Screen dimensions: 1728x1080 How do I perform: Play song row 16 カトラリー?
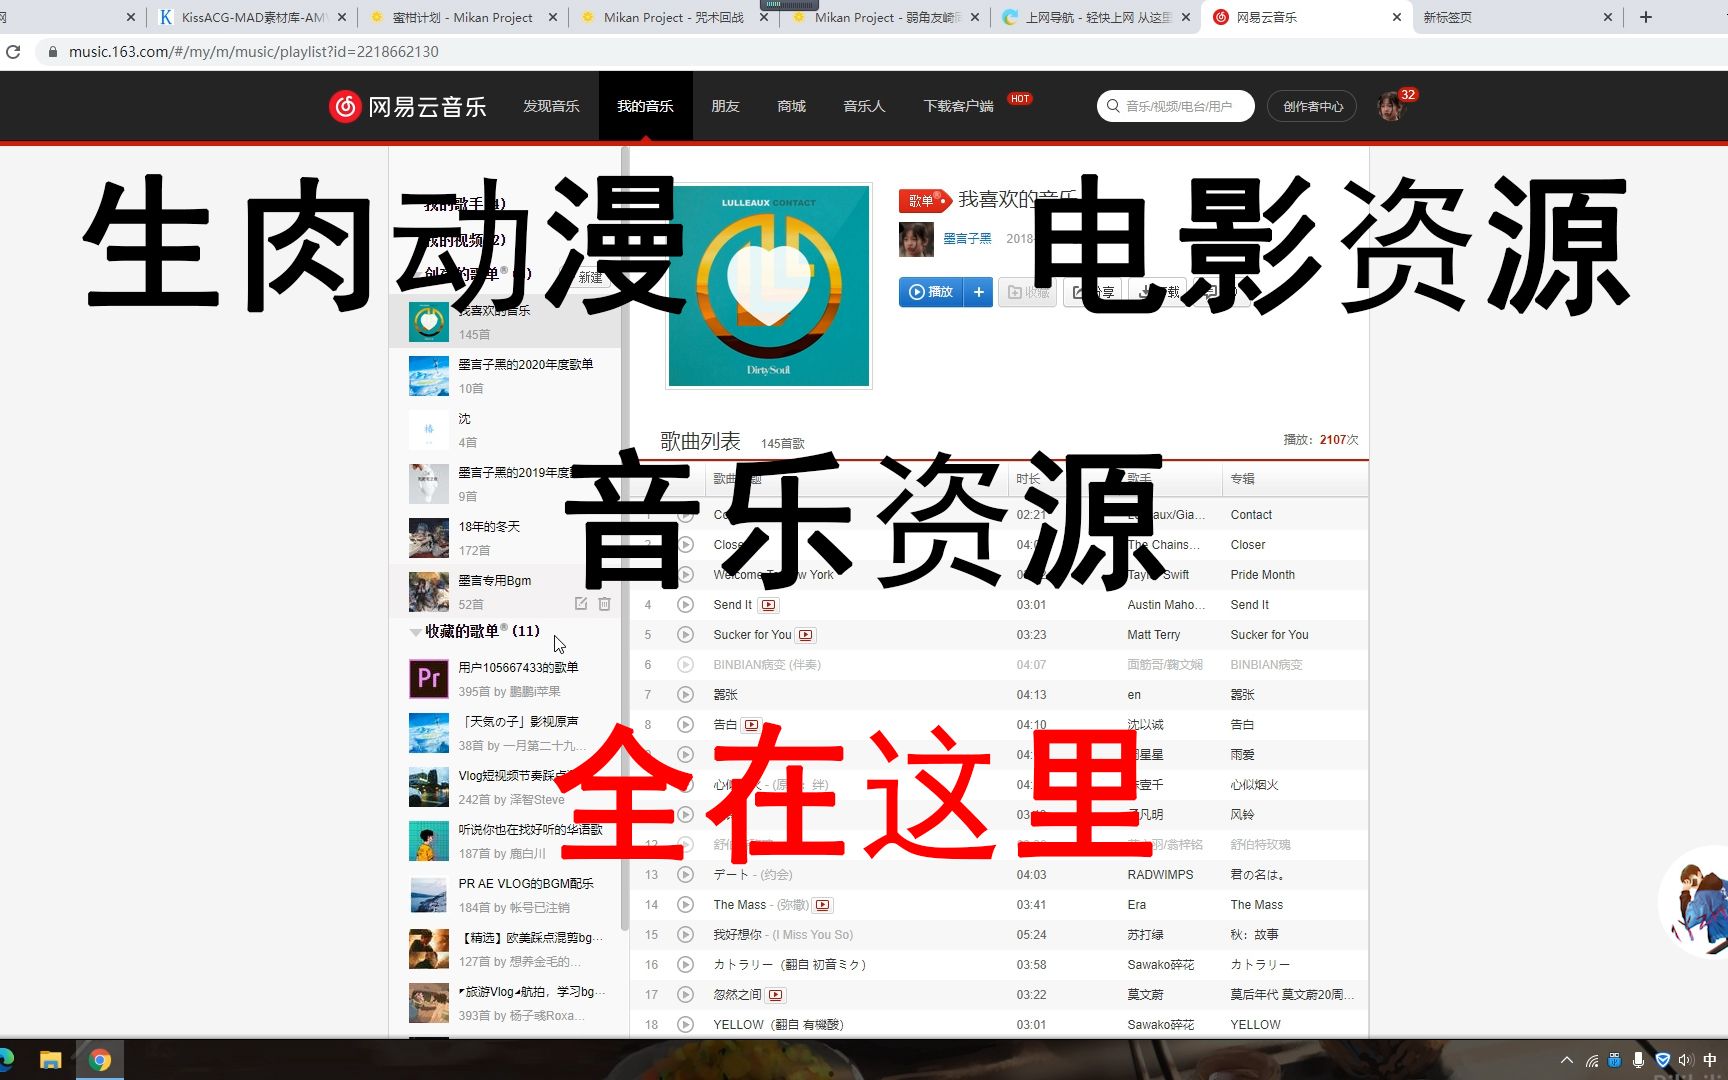pos(685,965)
